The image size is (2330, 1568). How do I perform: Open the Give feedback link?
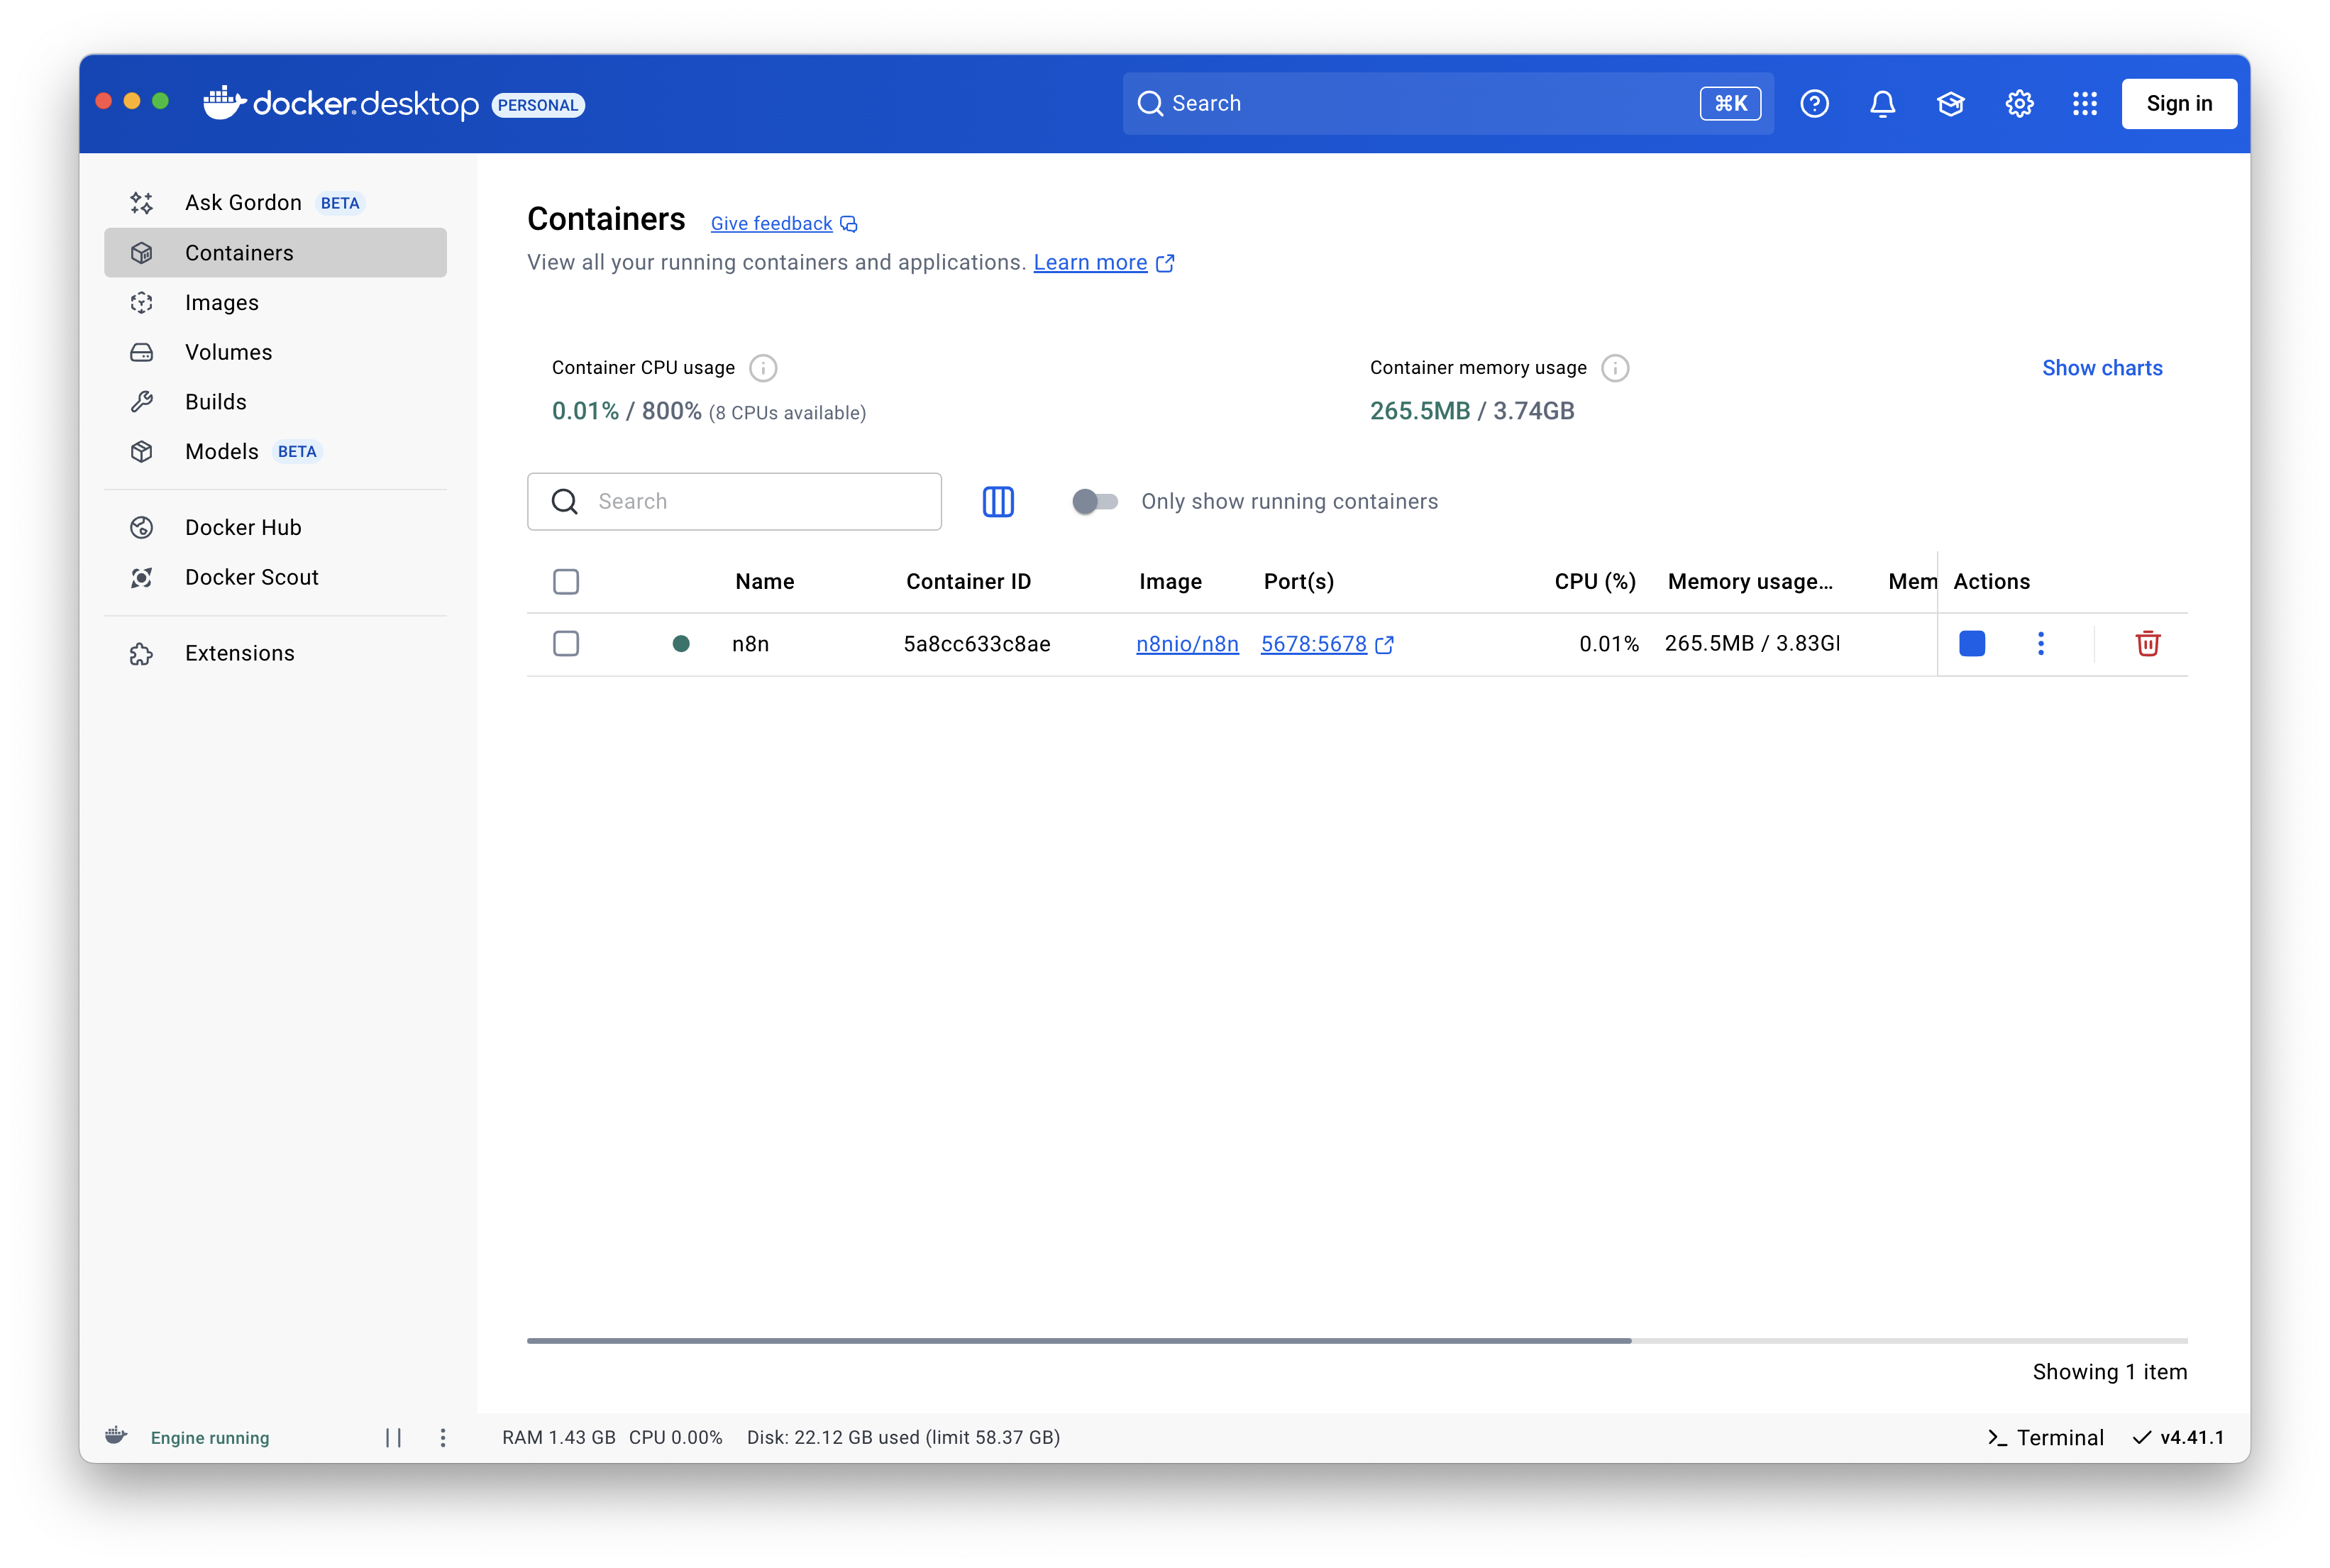771,224
